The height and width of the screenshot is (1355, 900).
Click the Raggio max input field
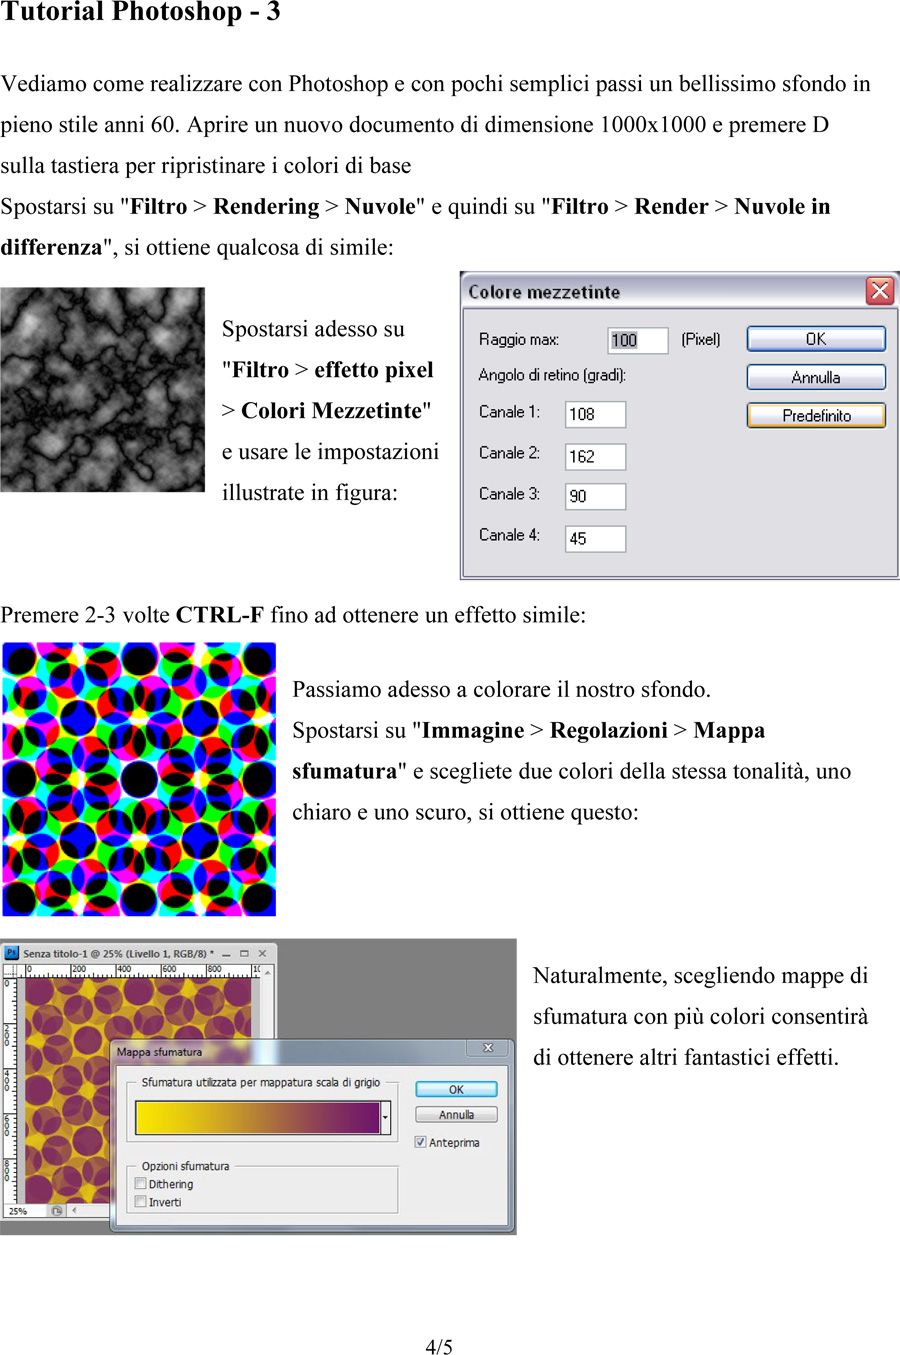[638, 340]
